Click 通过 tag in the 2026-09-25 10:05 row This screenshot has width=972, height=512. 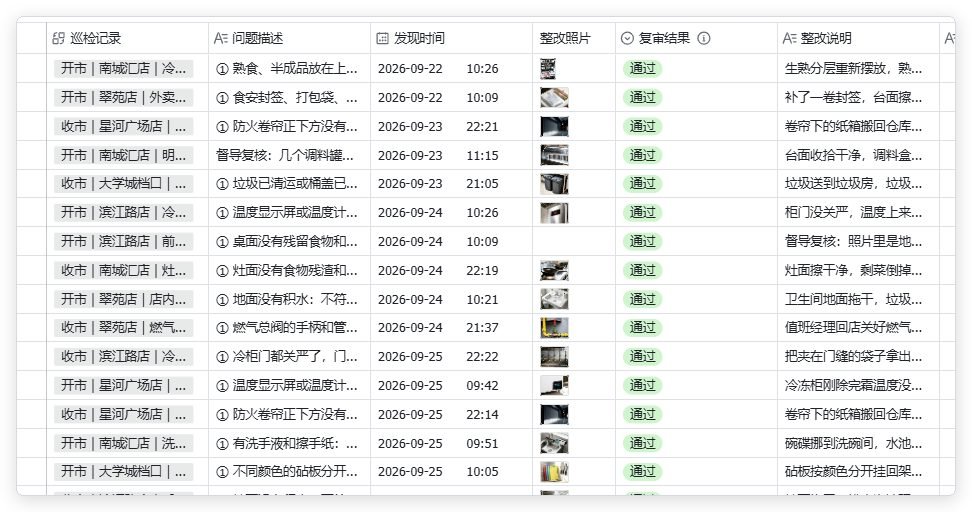tap(642, 472)
